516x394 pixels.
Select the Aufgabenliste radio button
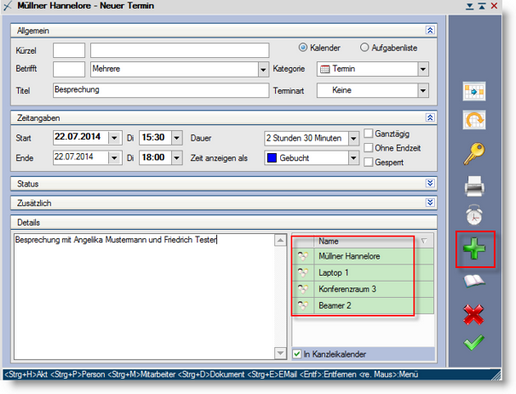pos(364,48)
